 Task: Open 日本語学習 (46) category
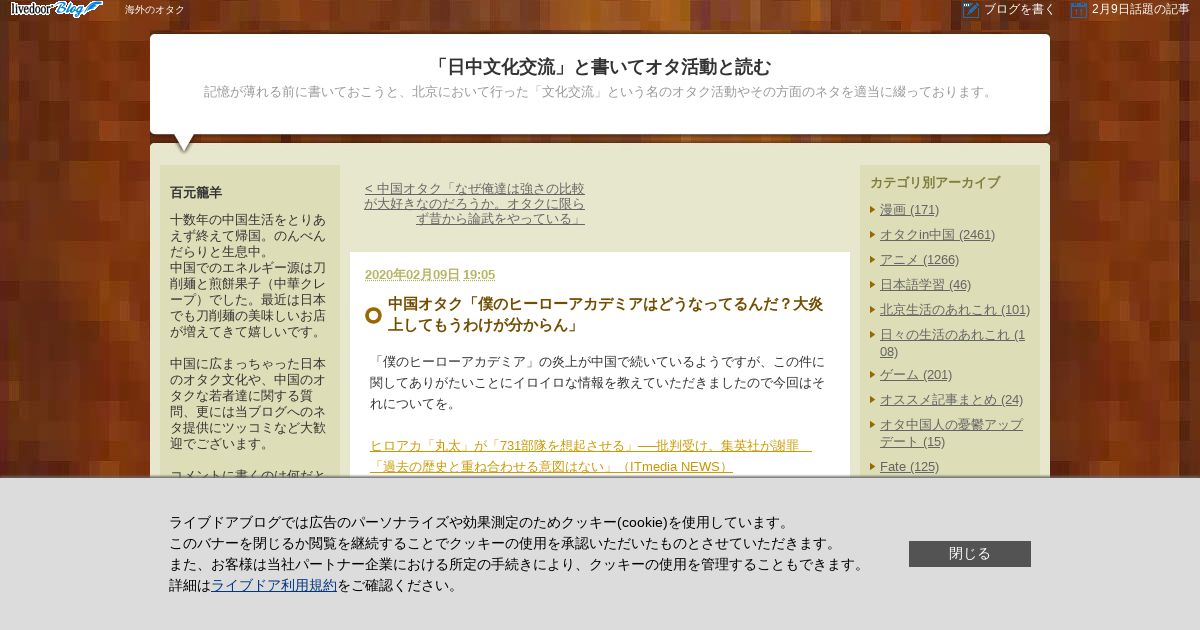[x=925, y=285]
